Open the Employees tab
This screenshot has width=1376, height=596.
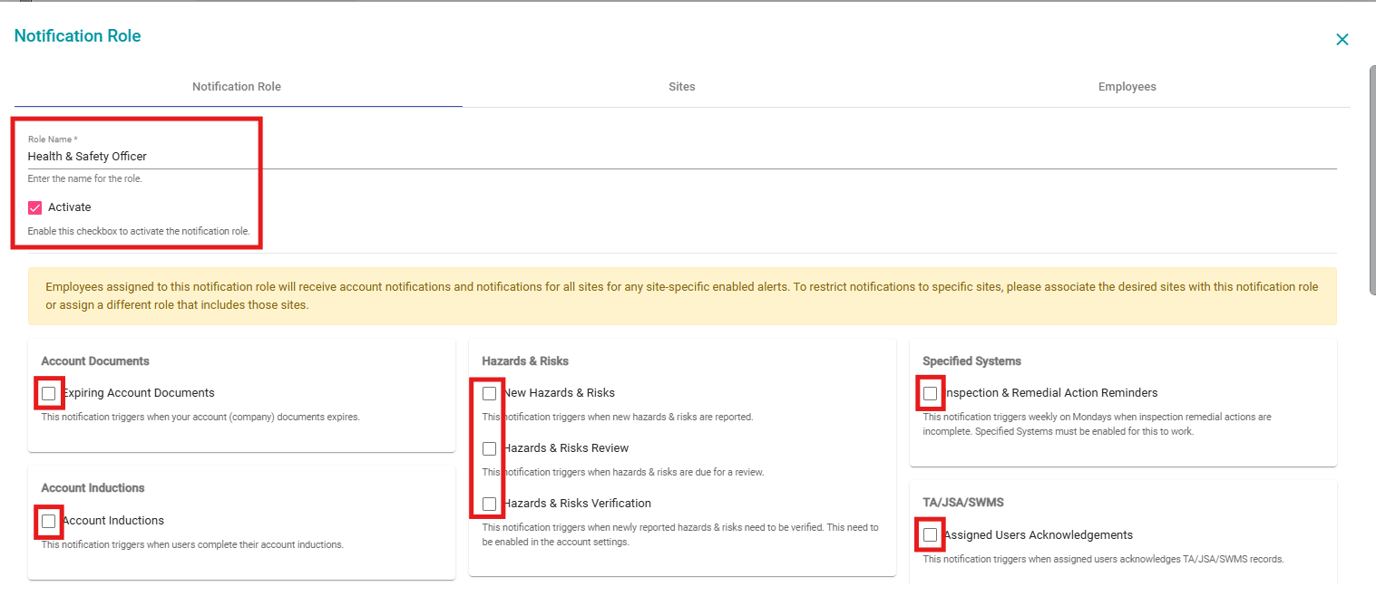point(1127,86)
